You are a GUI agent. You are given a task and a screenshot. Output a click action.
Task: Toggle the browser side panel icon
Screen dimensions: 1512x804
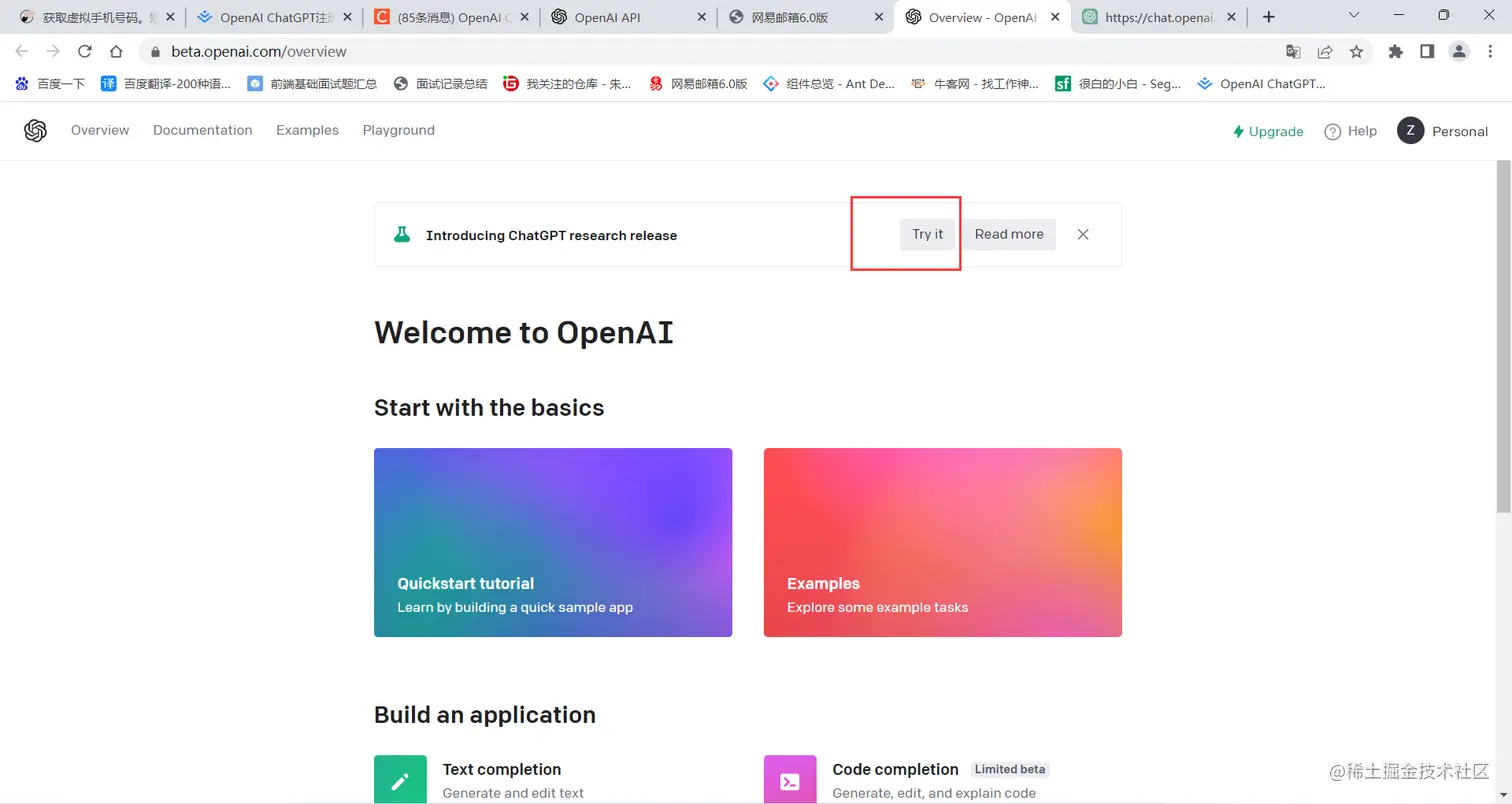(1427, 51)
